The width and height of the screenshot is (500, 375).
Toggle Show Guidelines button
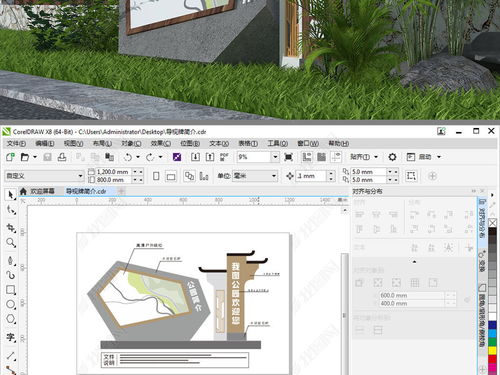(336, 157)
